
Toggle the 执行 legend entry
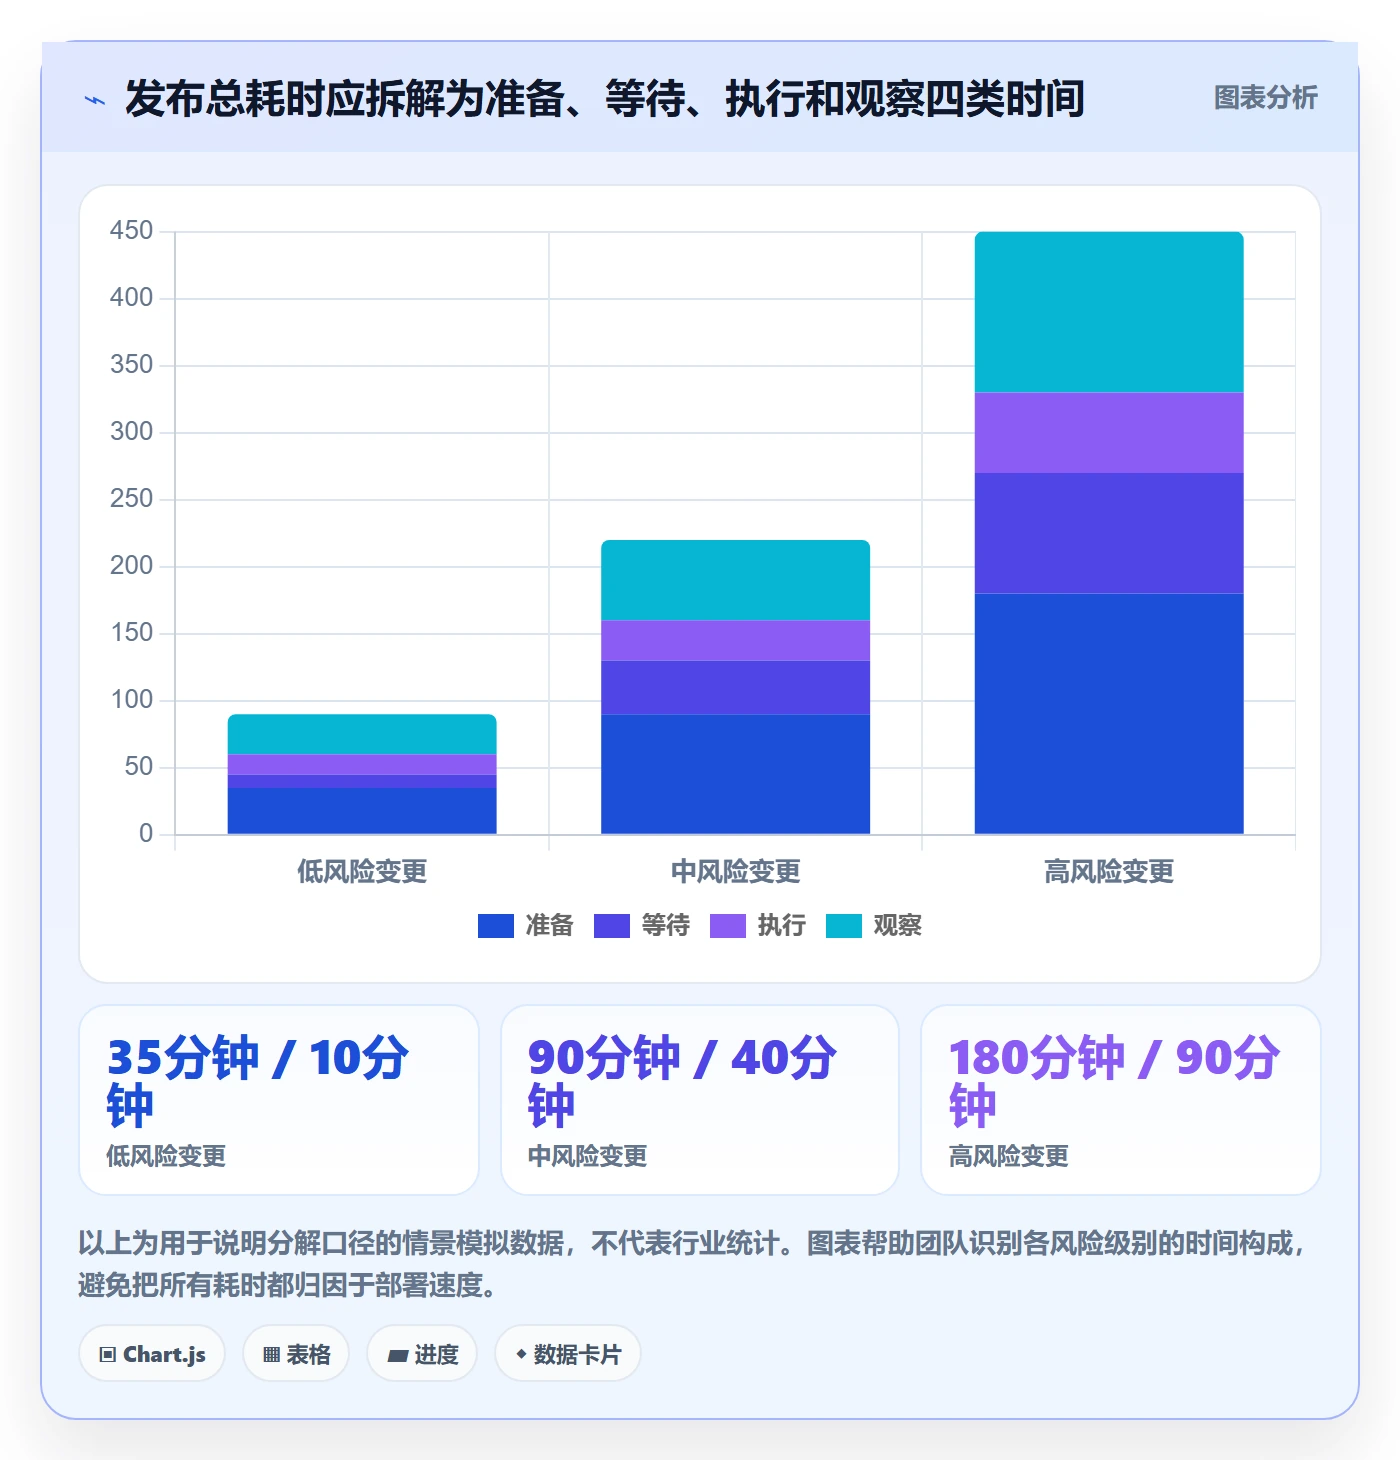[x=758, y=926]
